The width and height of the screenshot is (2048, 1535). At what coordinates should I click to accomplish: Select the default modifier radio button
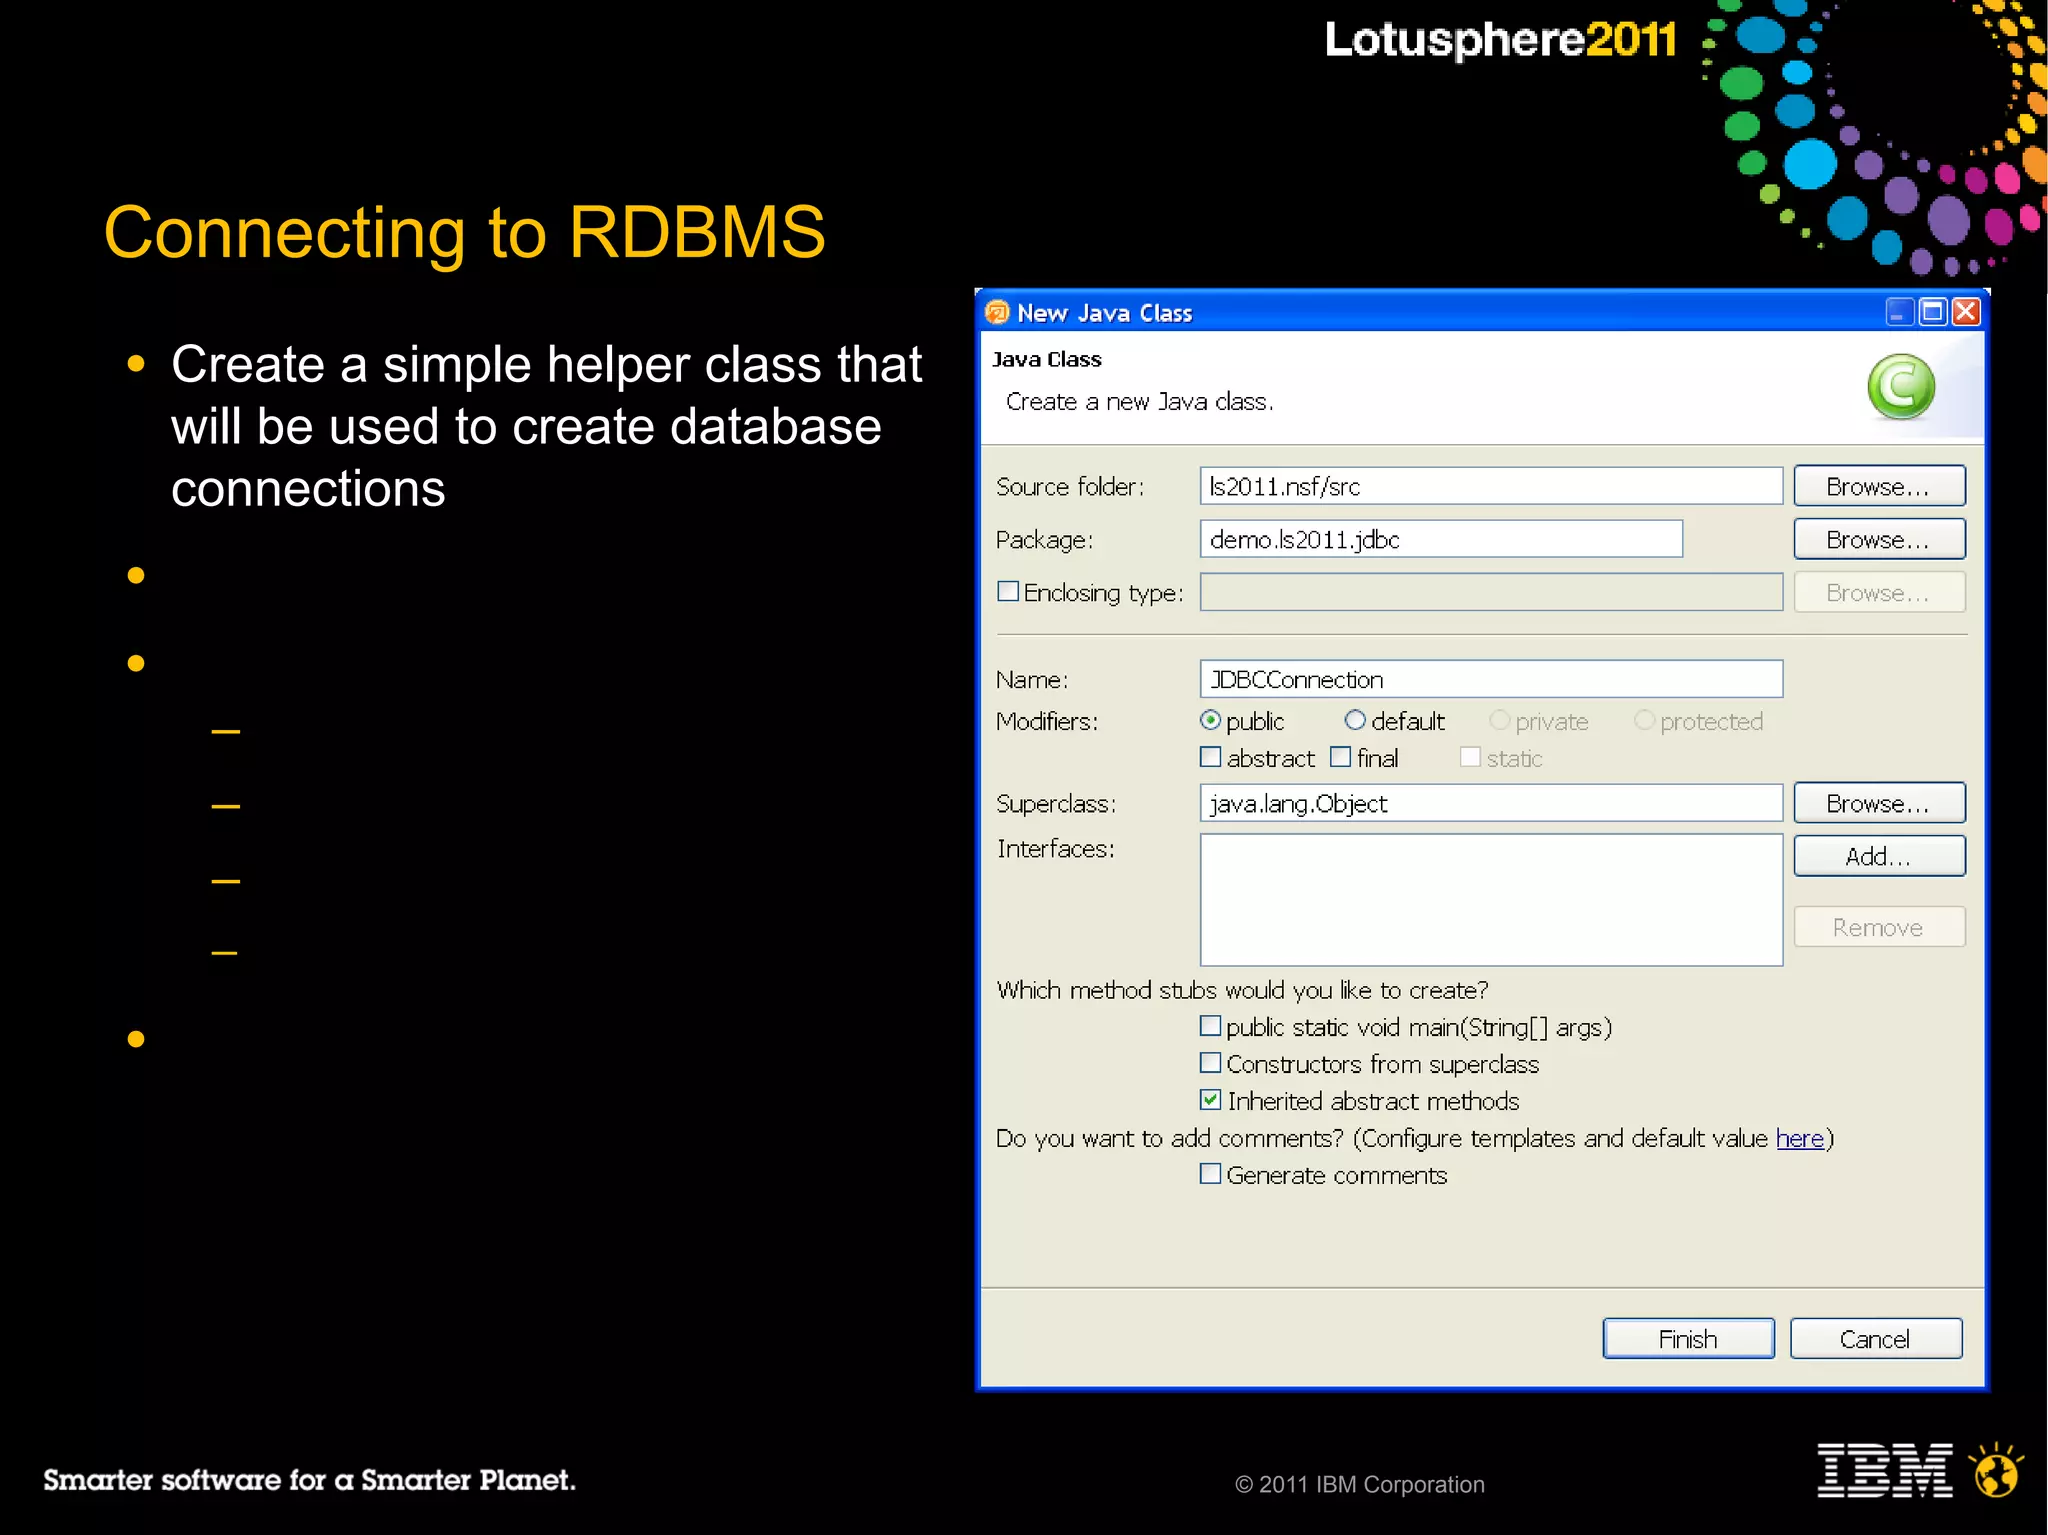tap(1355, 720)
